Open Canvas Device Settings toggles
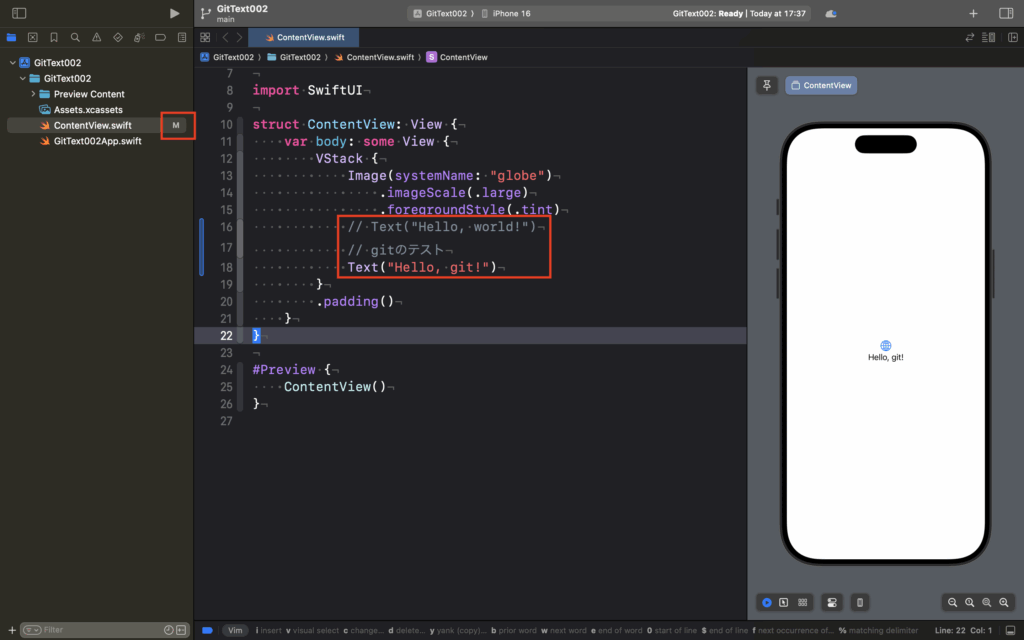 [x=832, y=602]
